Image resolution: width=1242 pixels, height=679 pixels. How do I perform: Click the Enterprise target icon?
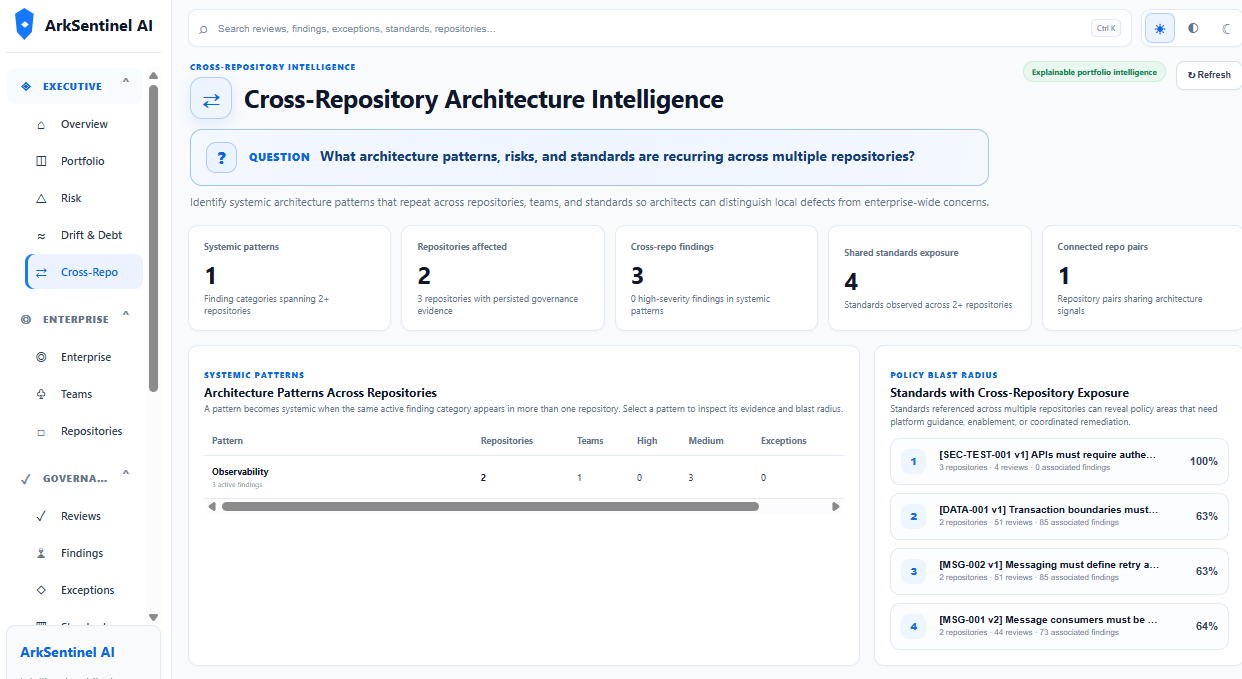(x=41, y=357)
